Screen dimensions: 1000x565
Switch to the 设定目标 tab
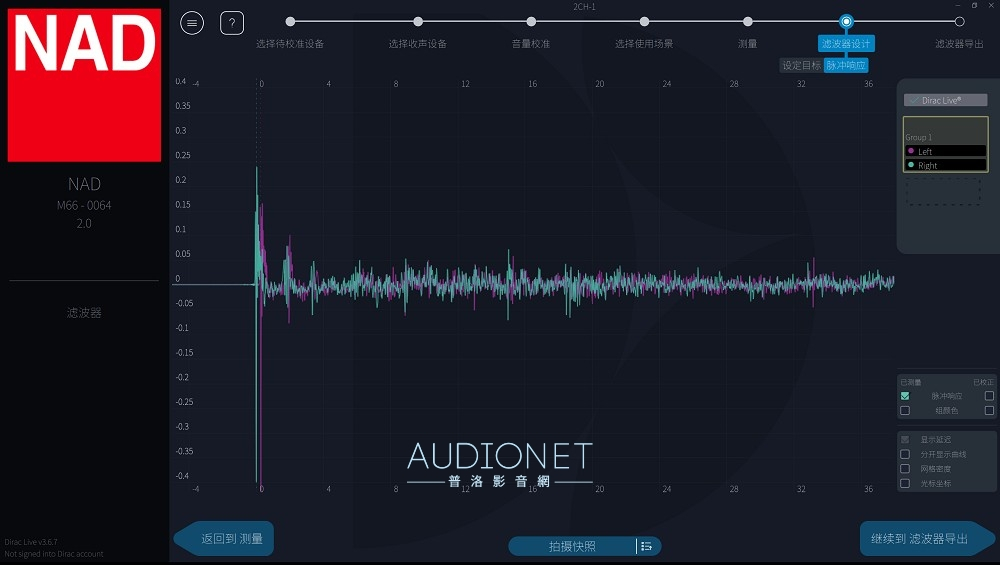[x=802, y=65]
